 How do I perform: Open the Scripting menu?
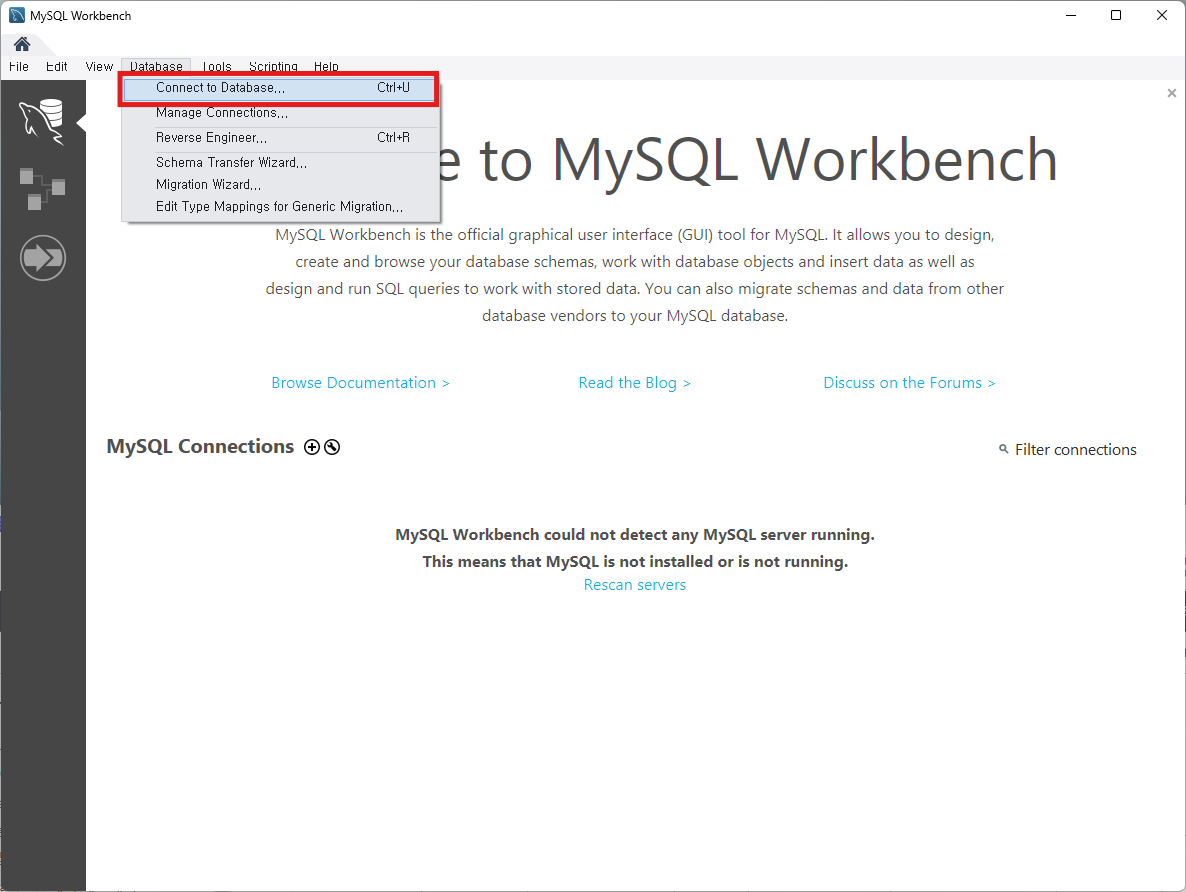click(x=273, y=67)
